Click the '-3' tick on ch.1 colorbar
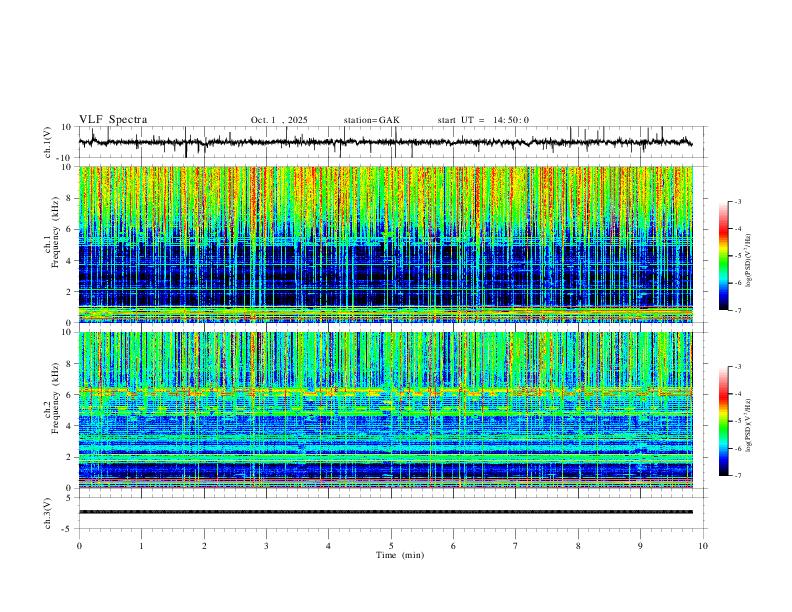 [738, 201]
